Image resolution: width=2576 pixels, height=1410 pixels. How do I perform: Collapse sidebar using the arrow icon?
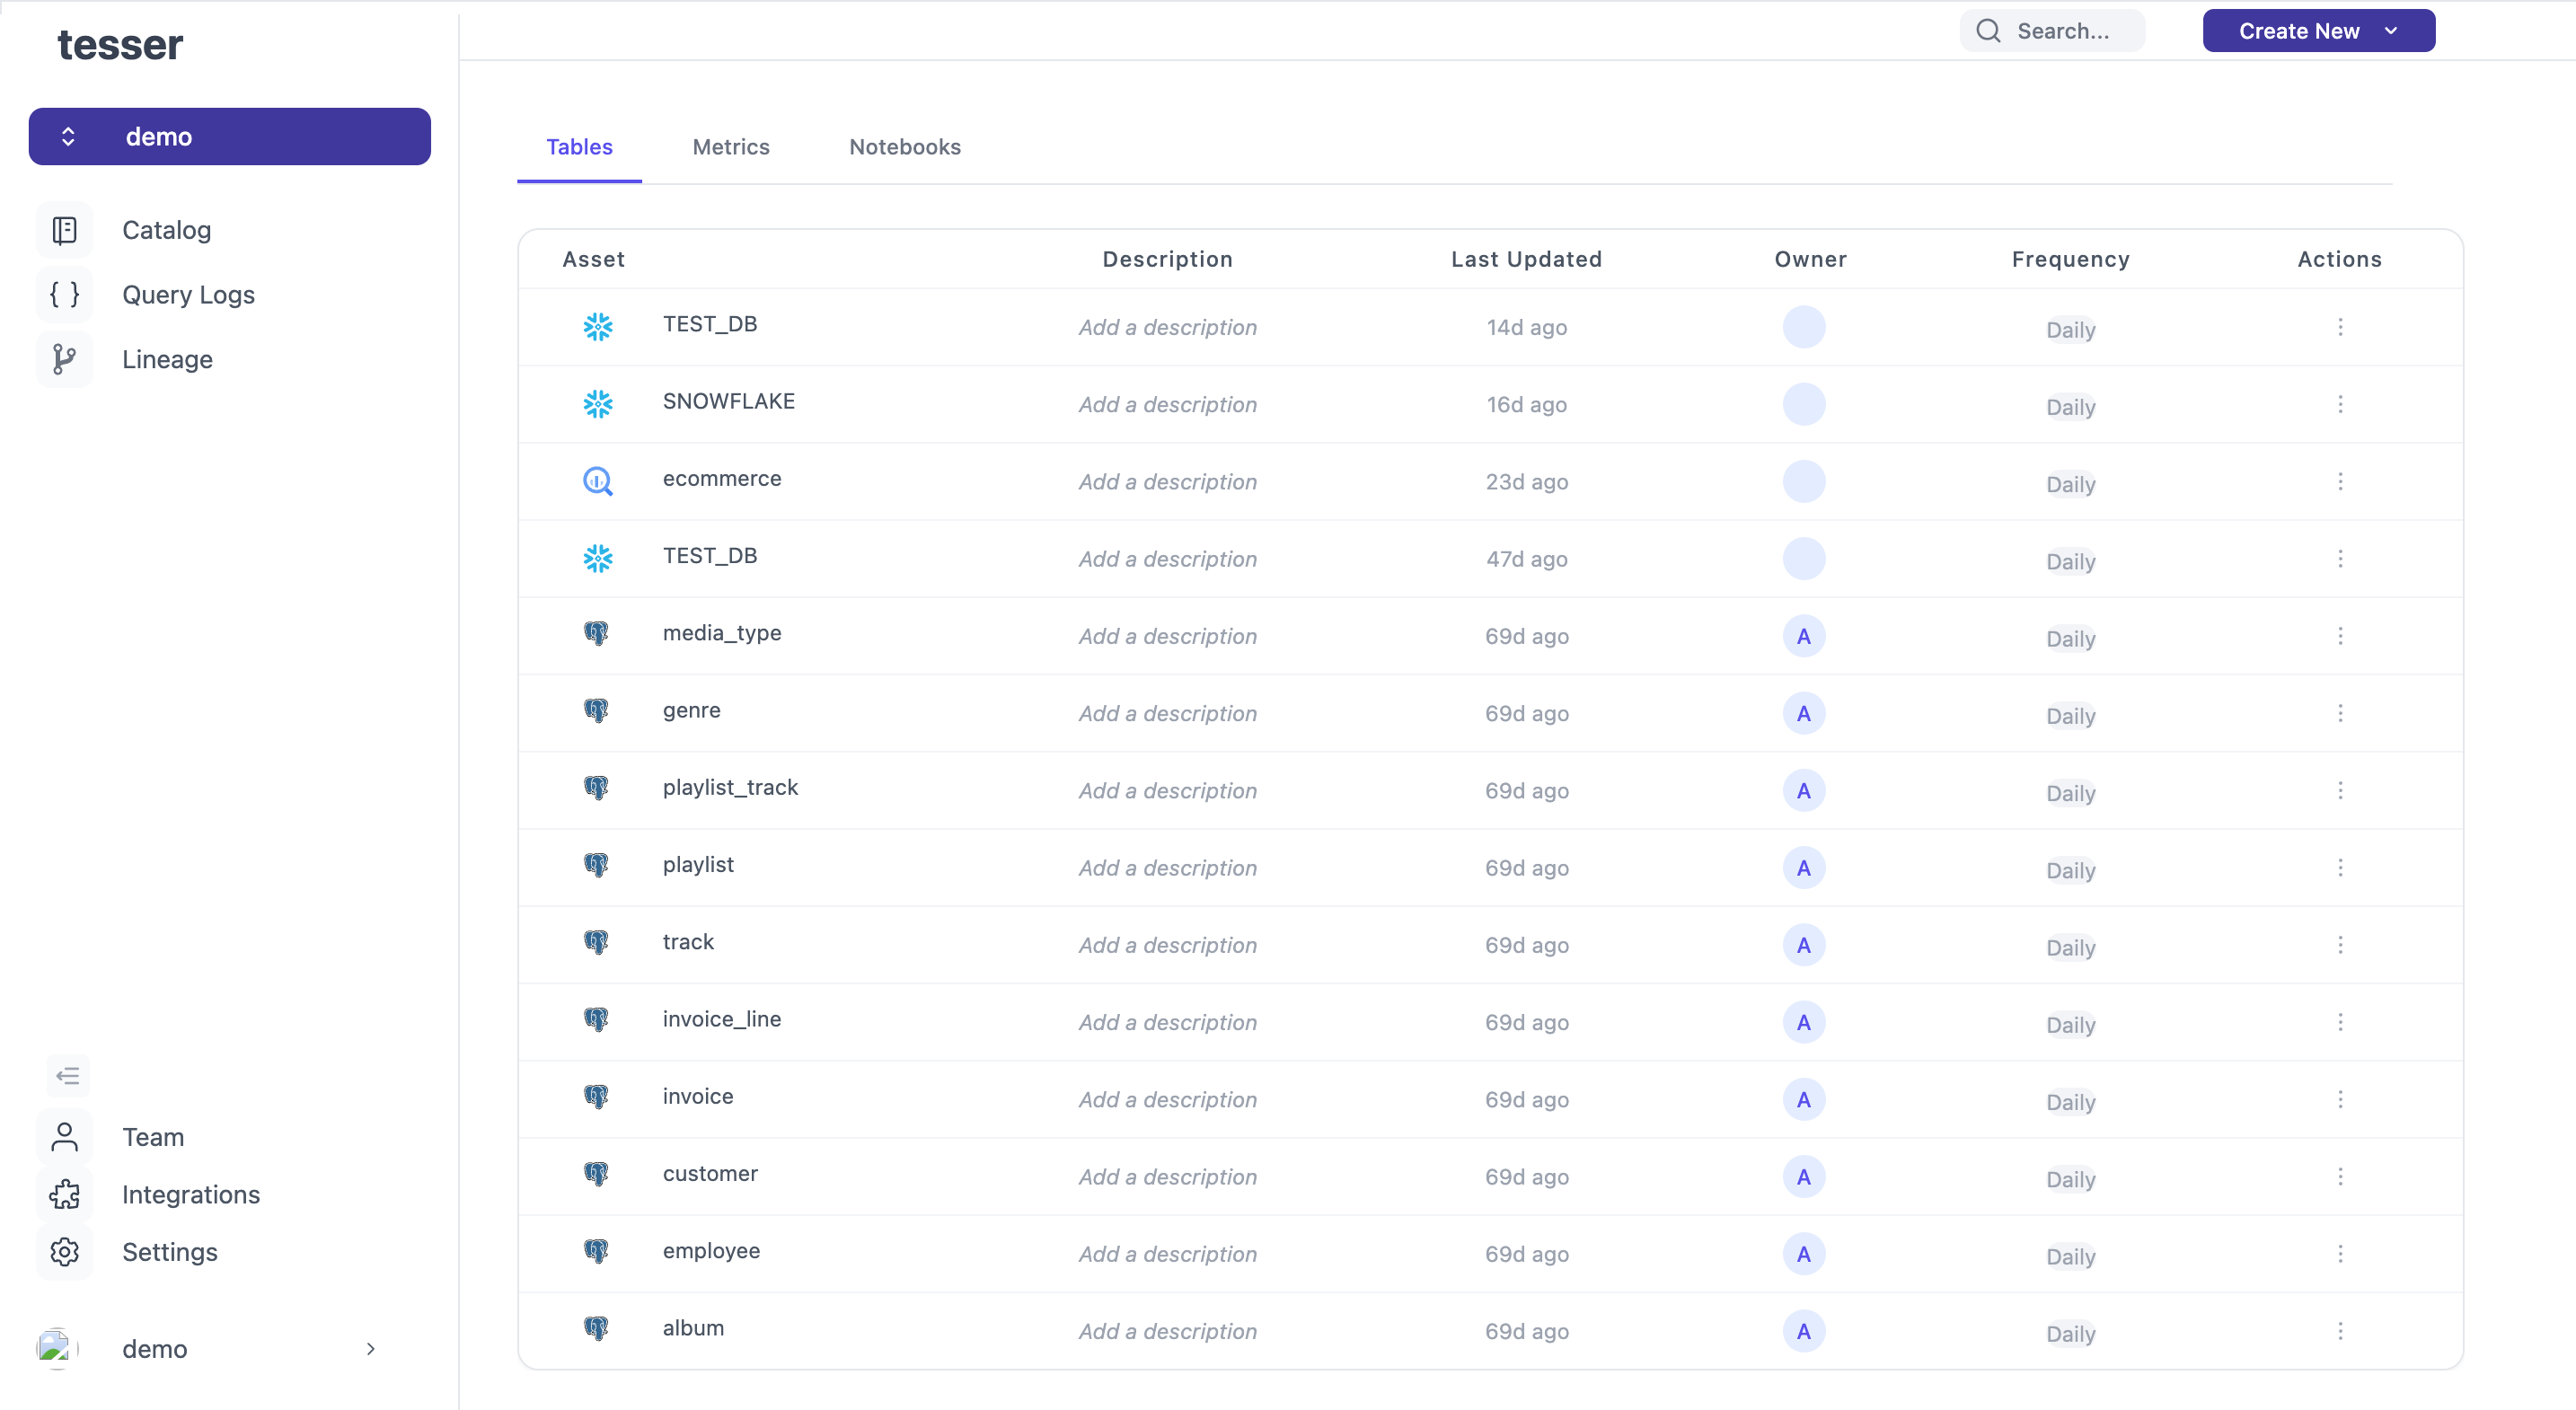point(67,1076)
